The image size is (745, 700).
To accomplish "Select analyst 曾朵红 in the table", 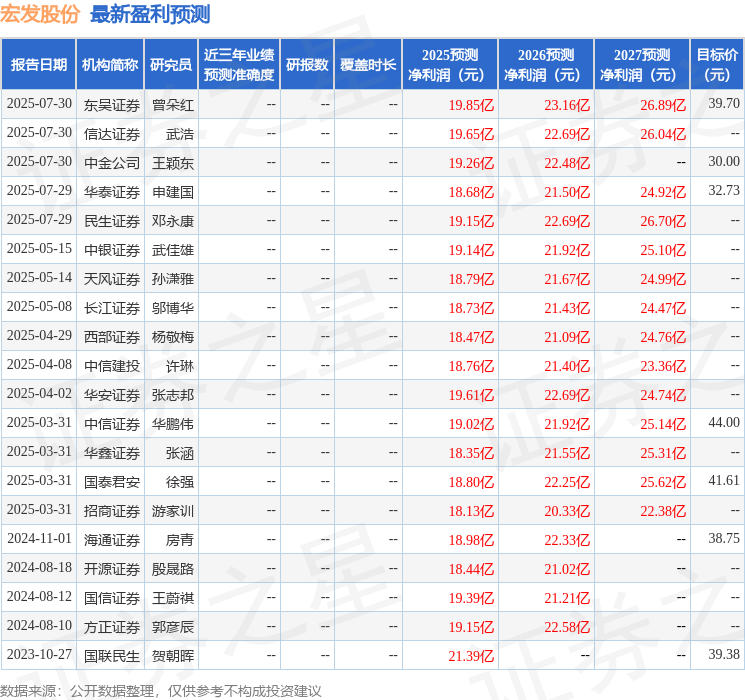I will (x=173, y=104).
